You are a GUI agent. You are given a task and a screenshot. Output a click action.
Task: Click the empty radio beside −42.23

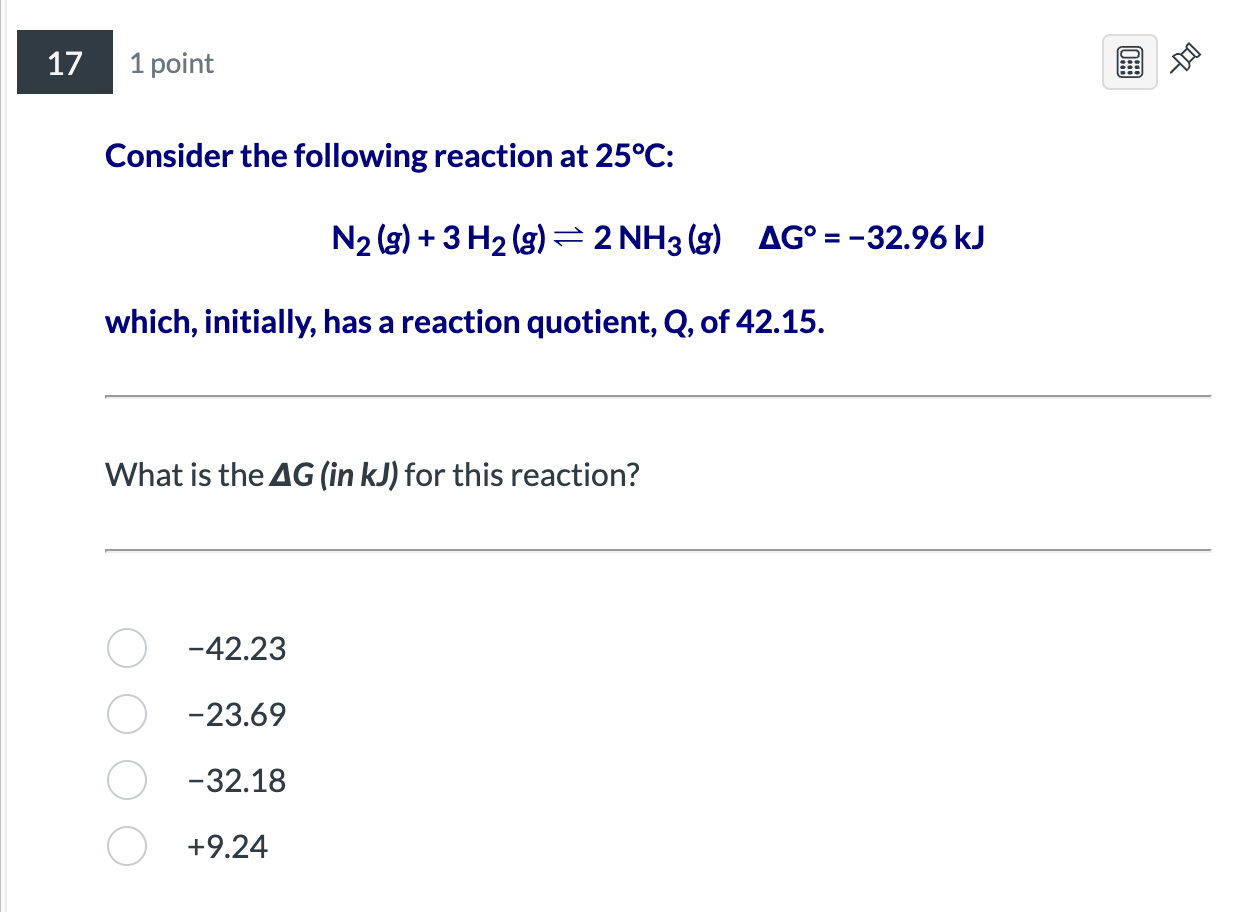127,648
